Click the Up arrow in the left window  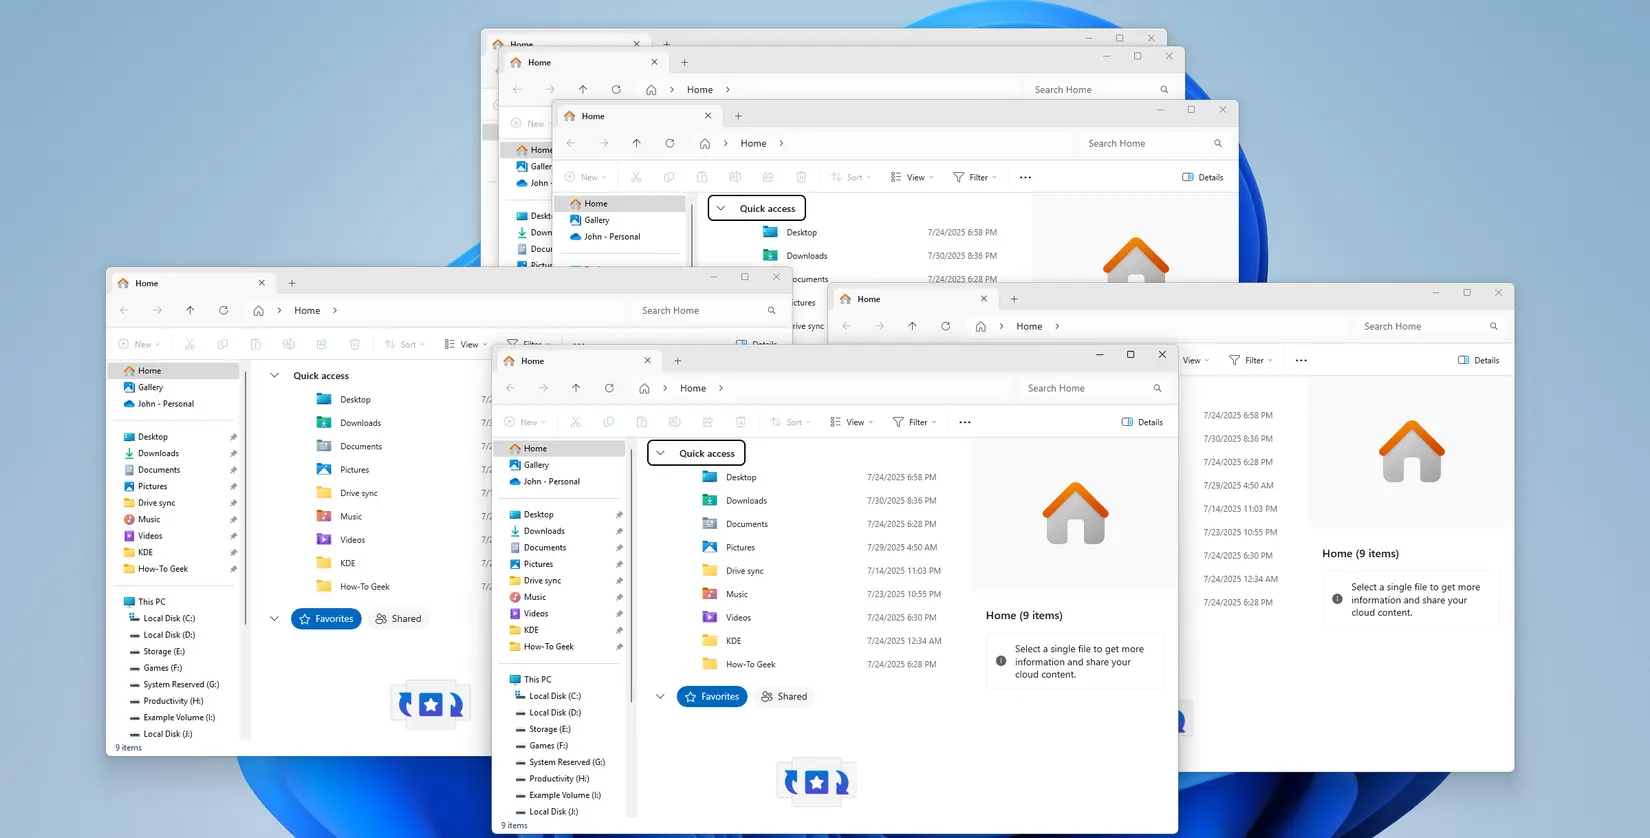pyautogui.click(x=190, y=310)
